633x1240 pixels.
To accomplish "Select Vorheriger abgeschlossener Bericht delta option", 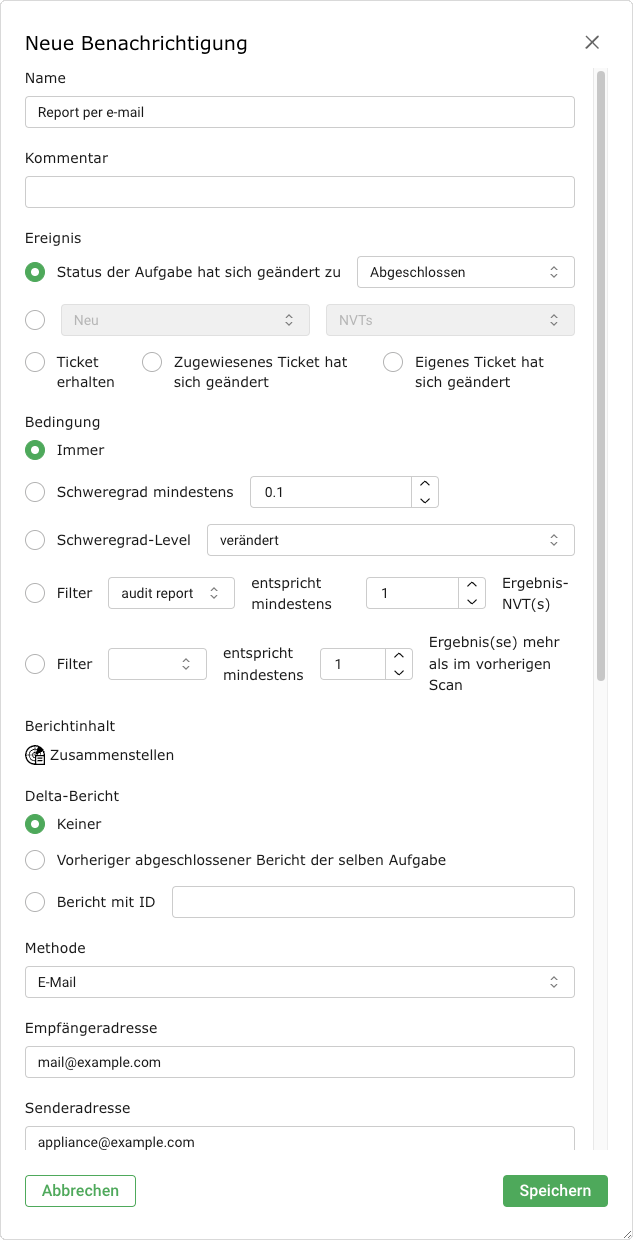I will pos(35,860).
